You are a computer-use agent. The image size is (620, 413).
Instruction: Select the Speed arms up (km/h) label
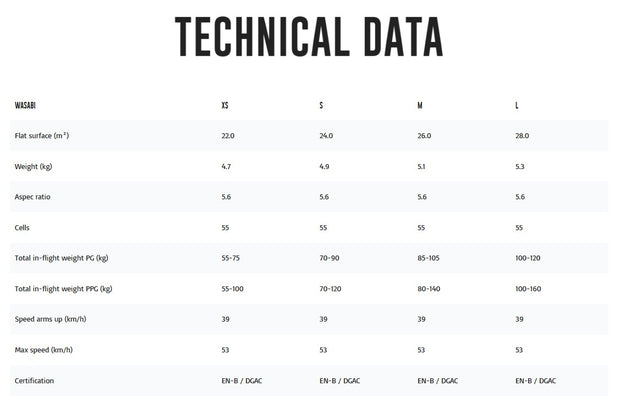[x=50, y=319]
